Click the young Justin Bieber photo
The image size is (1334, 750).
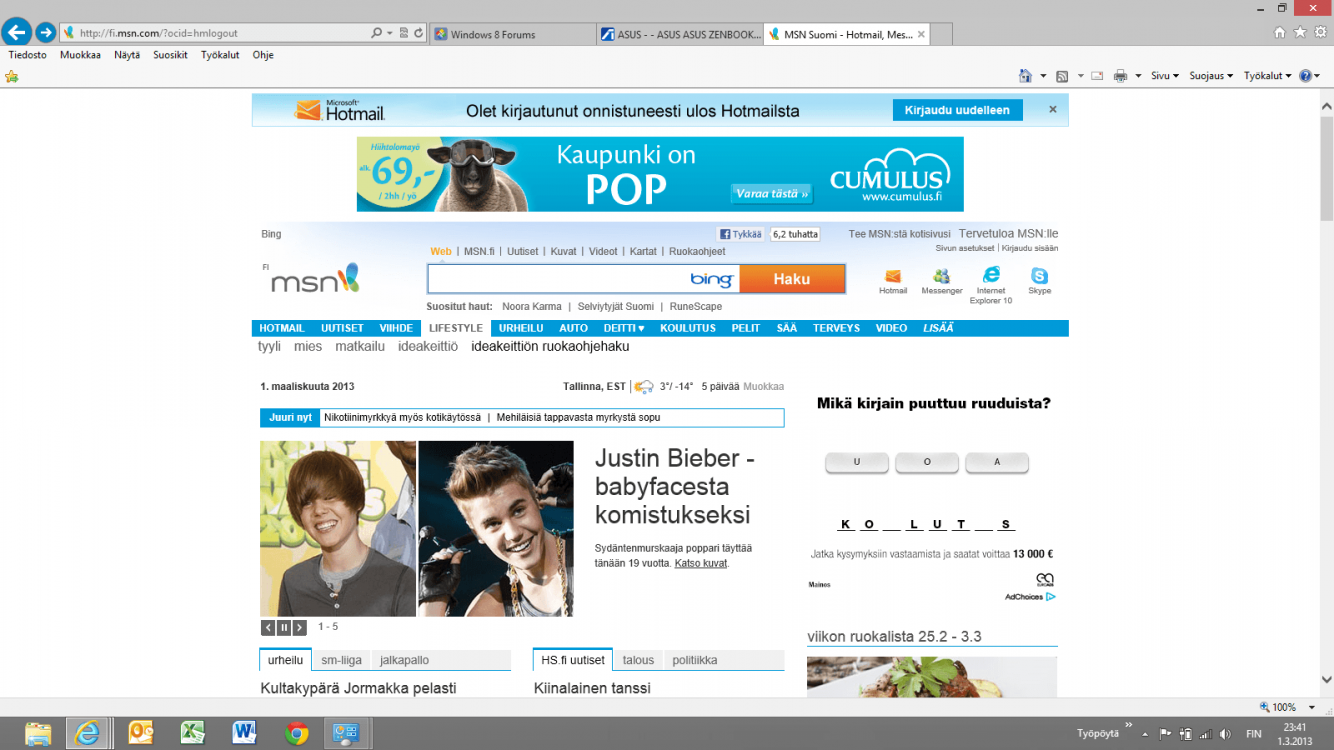pyautogui.click(x=338, y=529)
